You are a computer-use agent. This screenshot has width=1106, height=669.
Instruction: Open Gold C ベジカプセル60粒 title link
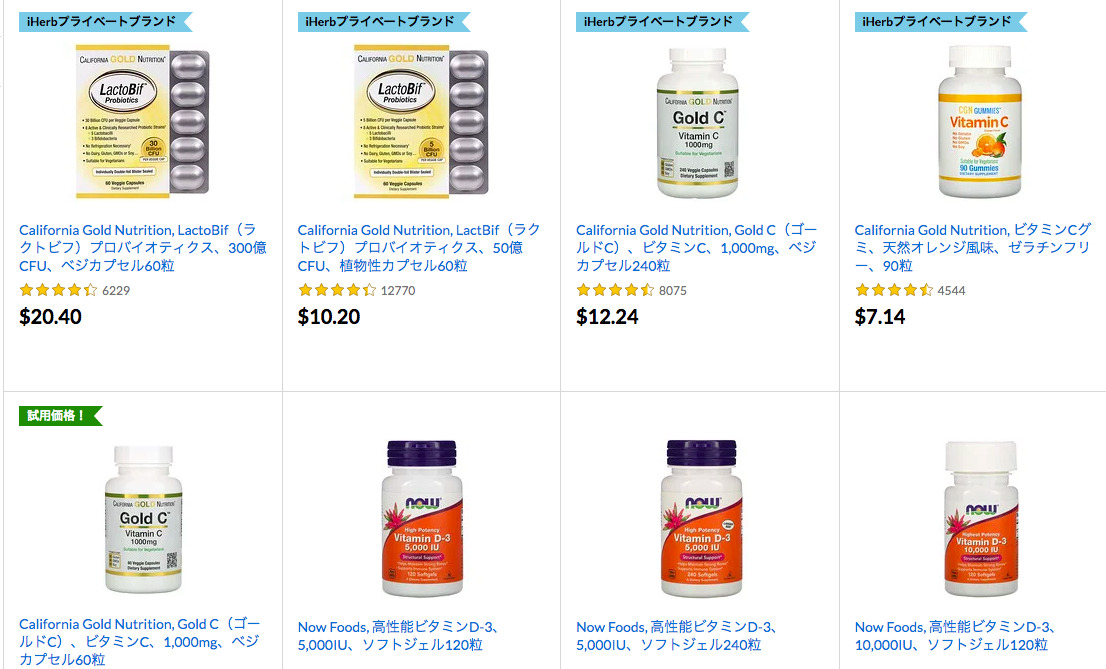click(x=140, y=641)
